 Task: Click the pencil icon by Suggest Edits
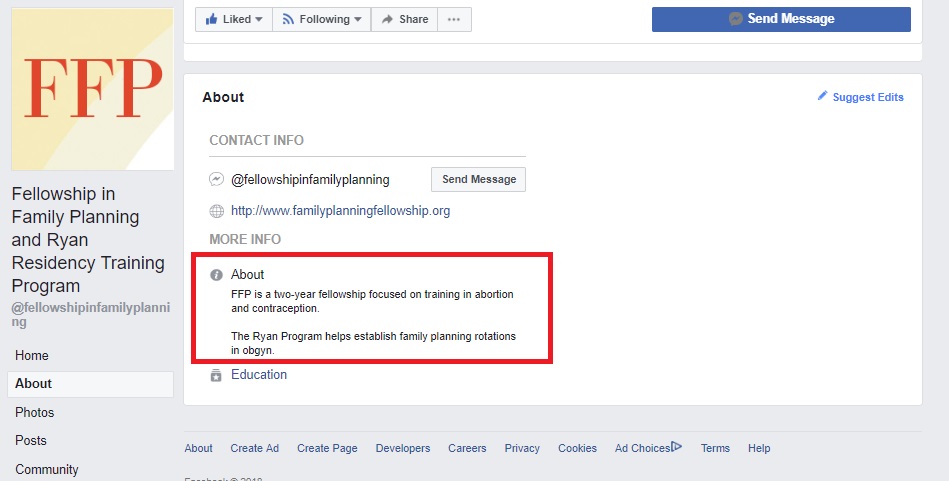click(822, 96)
